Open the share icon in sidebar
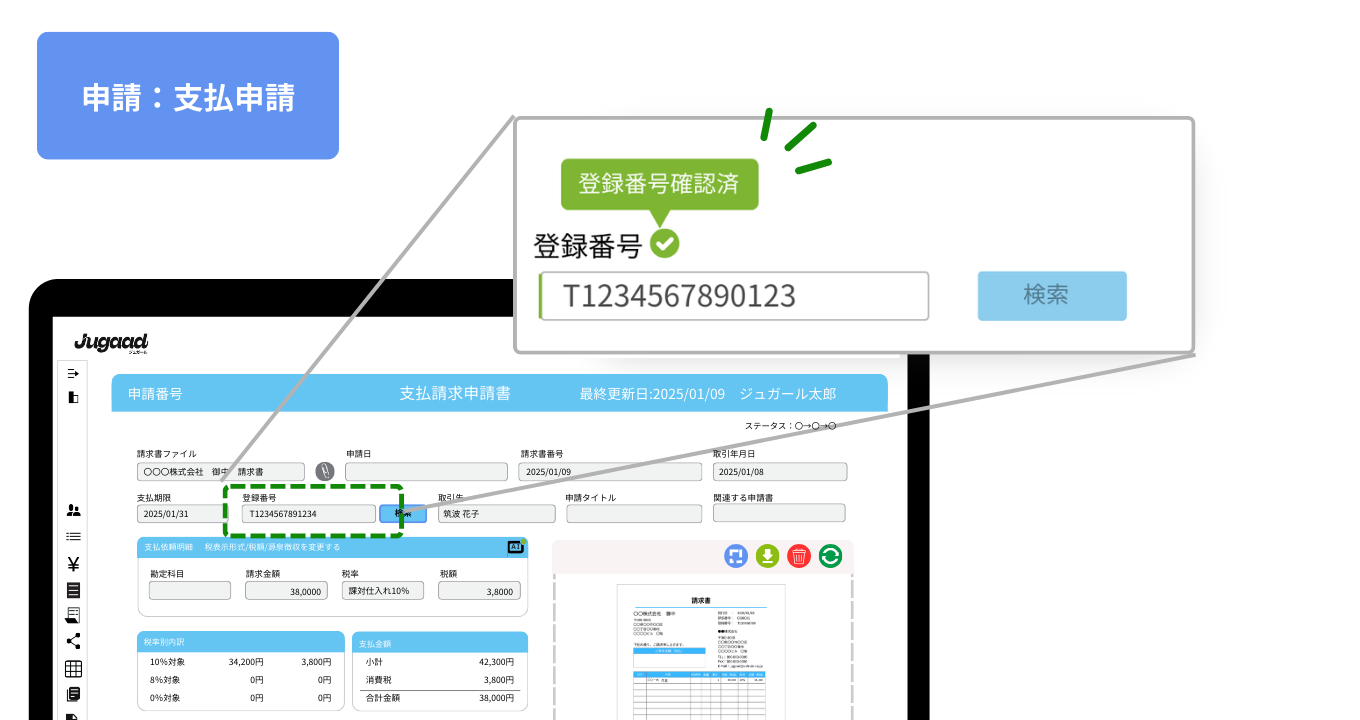 pyautogui.click(x=73, y=642)
